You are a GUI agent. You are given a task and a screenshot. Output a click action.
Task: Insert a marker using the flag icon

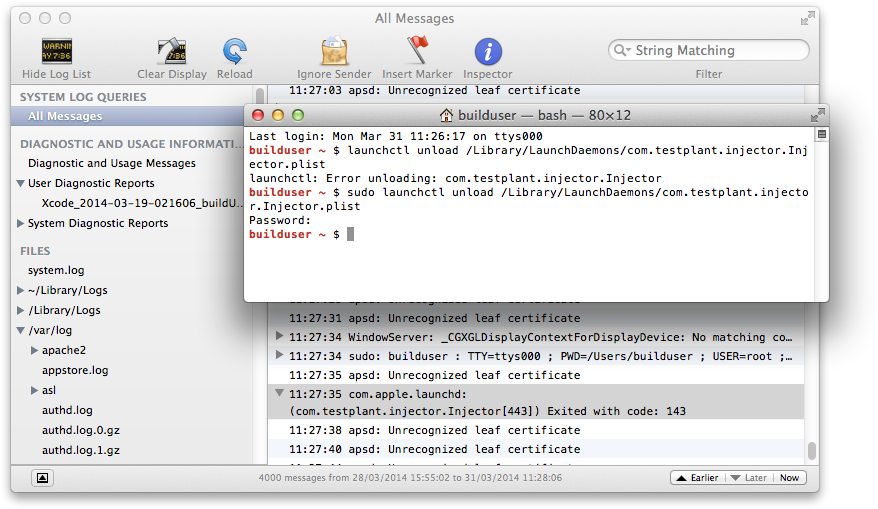(418, 52)
